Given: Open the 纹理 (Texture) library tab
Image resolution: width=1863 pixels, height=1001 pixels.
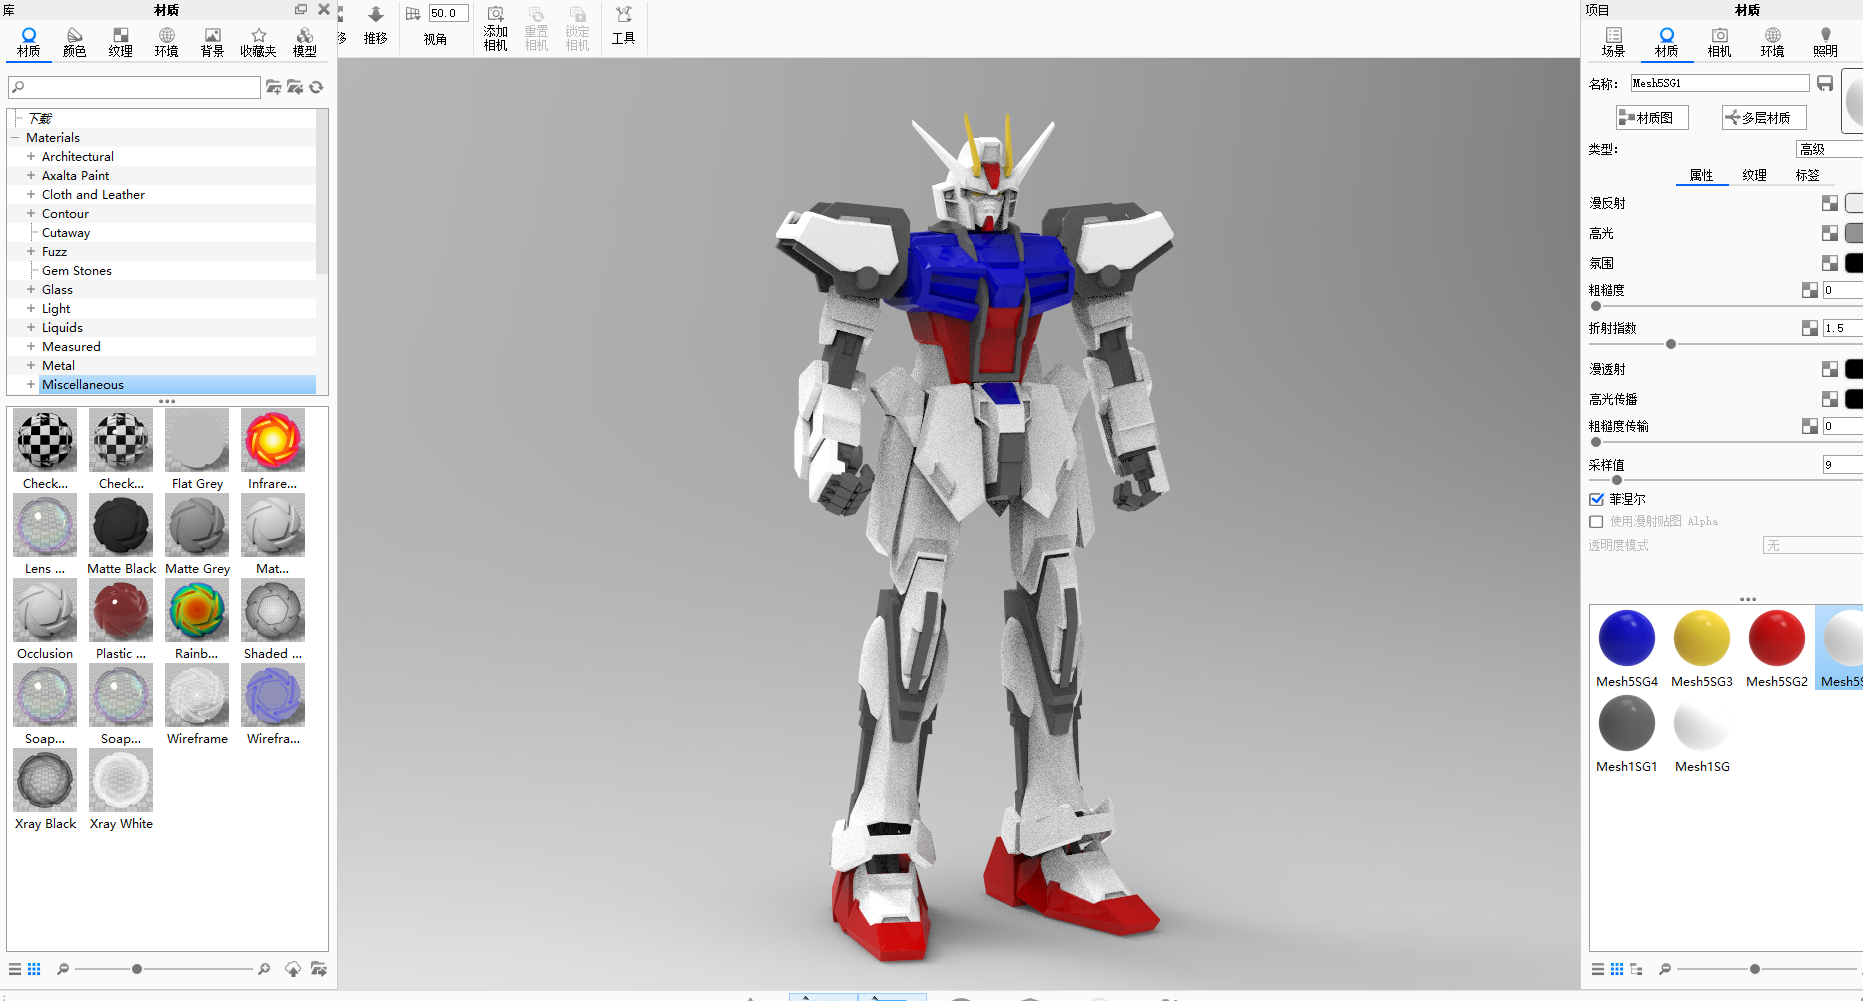Looking at the screenshot, I should [x=120, y=42].
